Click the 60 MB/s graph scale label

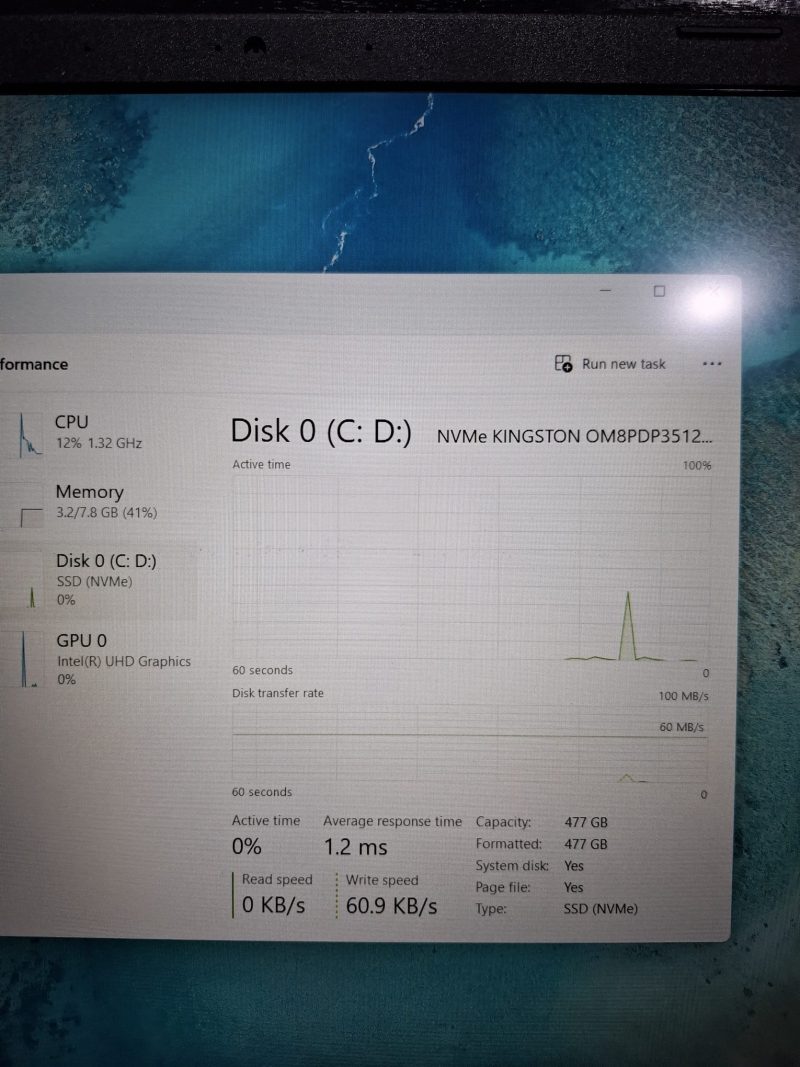[682, 727]
